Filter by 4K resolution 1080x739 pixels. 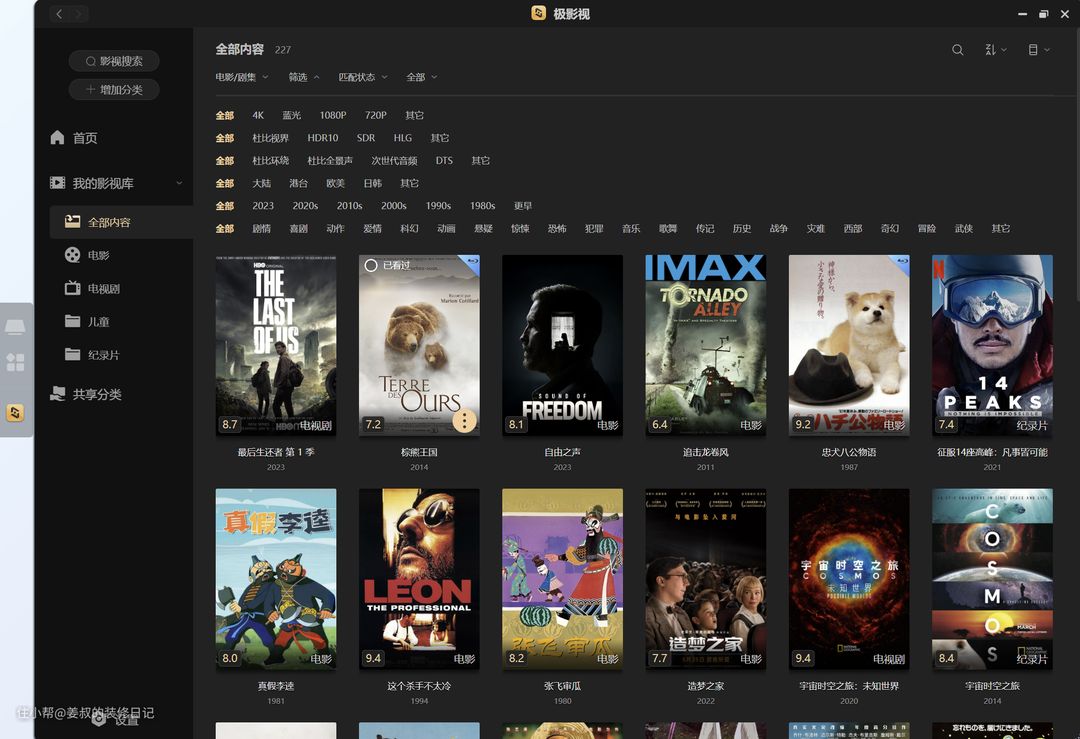click(258, 115)
